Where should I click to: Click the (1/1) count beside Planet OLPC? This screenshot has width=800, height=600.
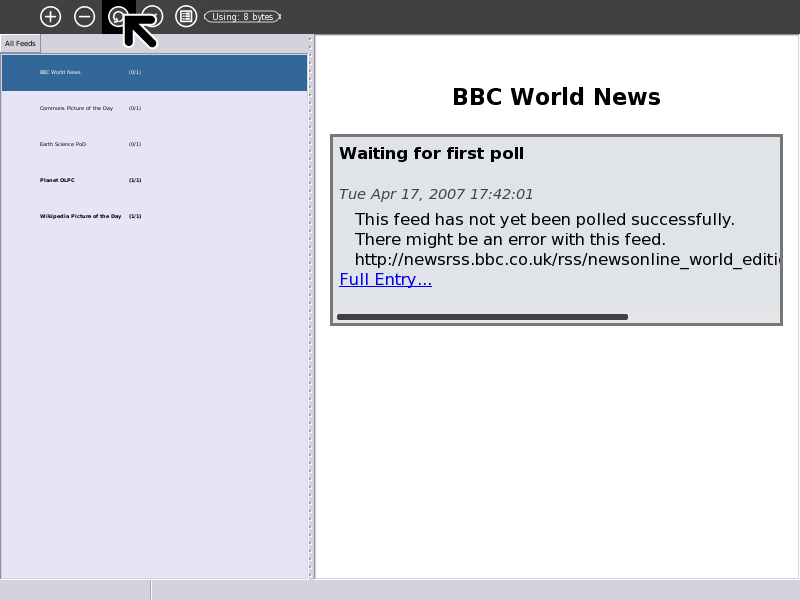[x=135, y=180]
